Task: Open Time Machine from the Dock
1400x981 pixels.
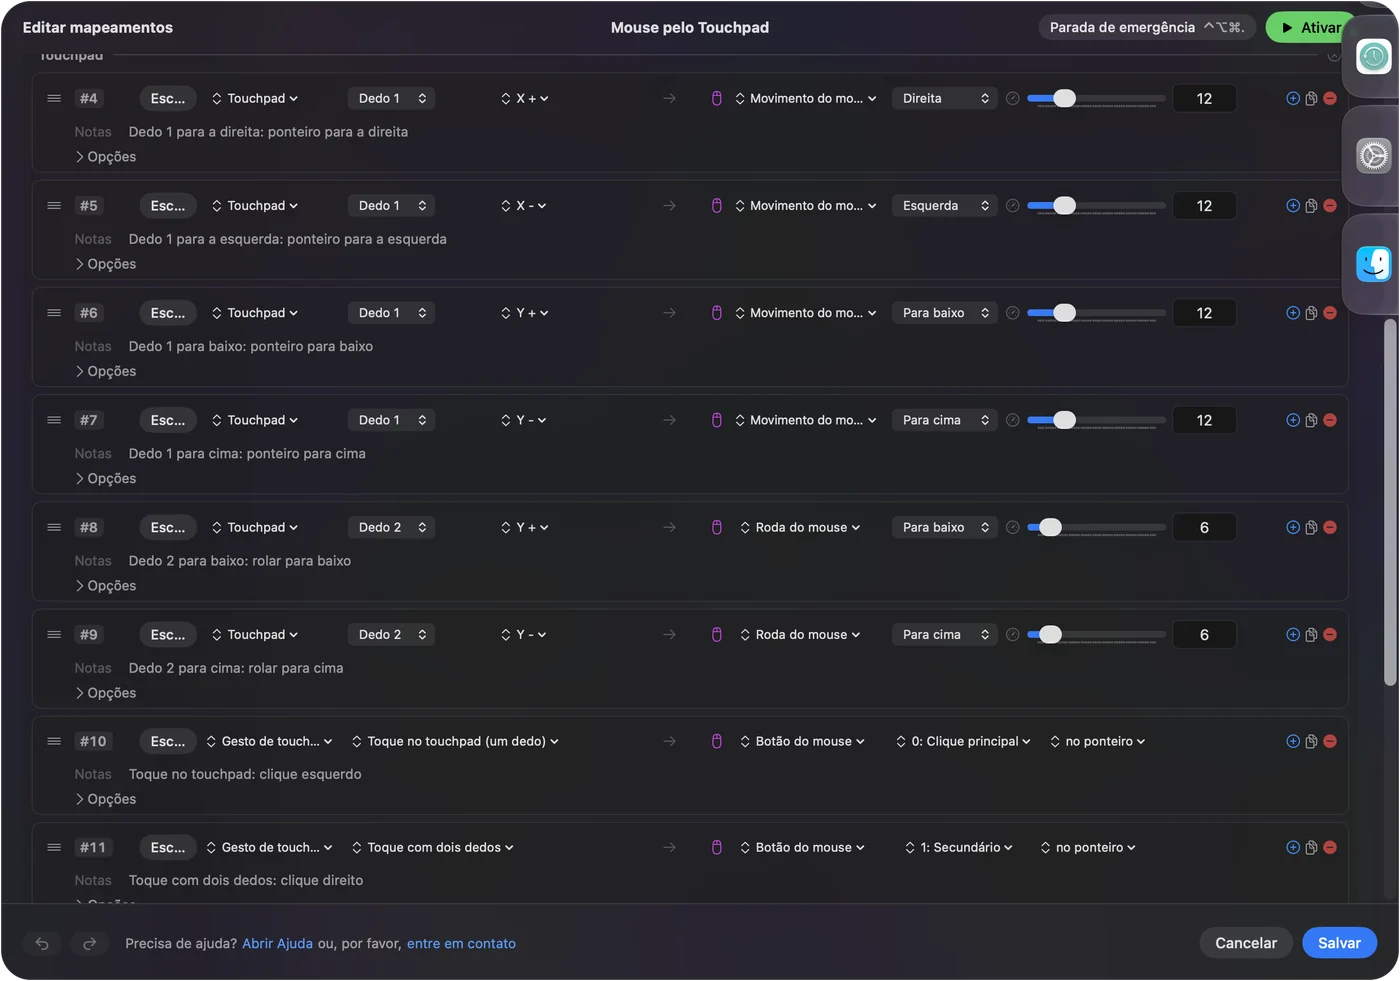Action: click(1374, 56)
